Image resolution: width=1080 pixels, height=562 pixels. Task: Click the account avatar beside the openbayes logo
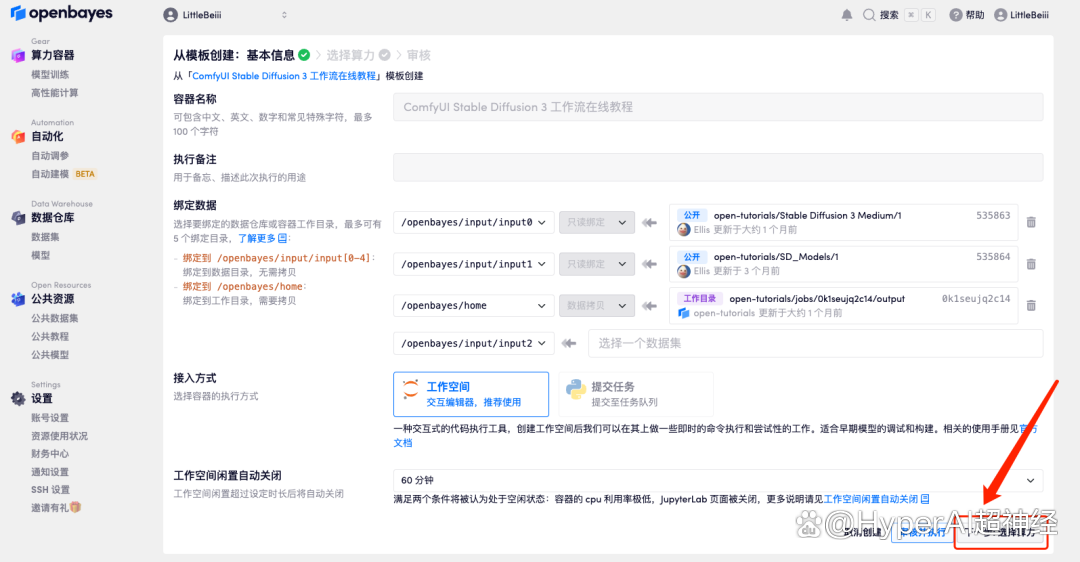tap(171, 15)
